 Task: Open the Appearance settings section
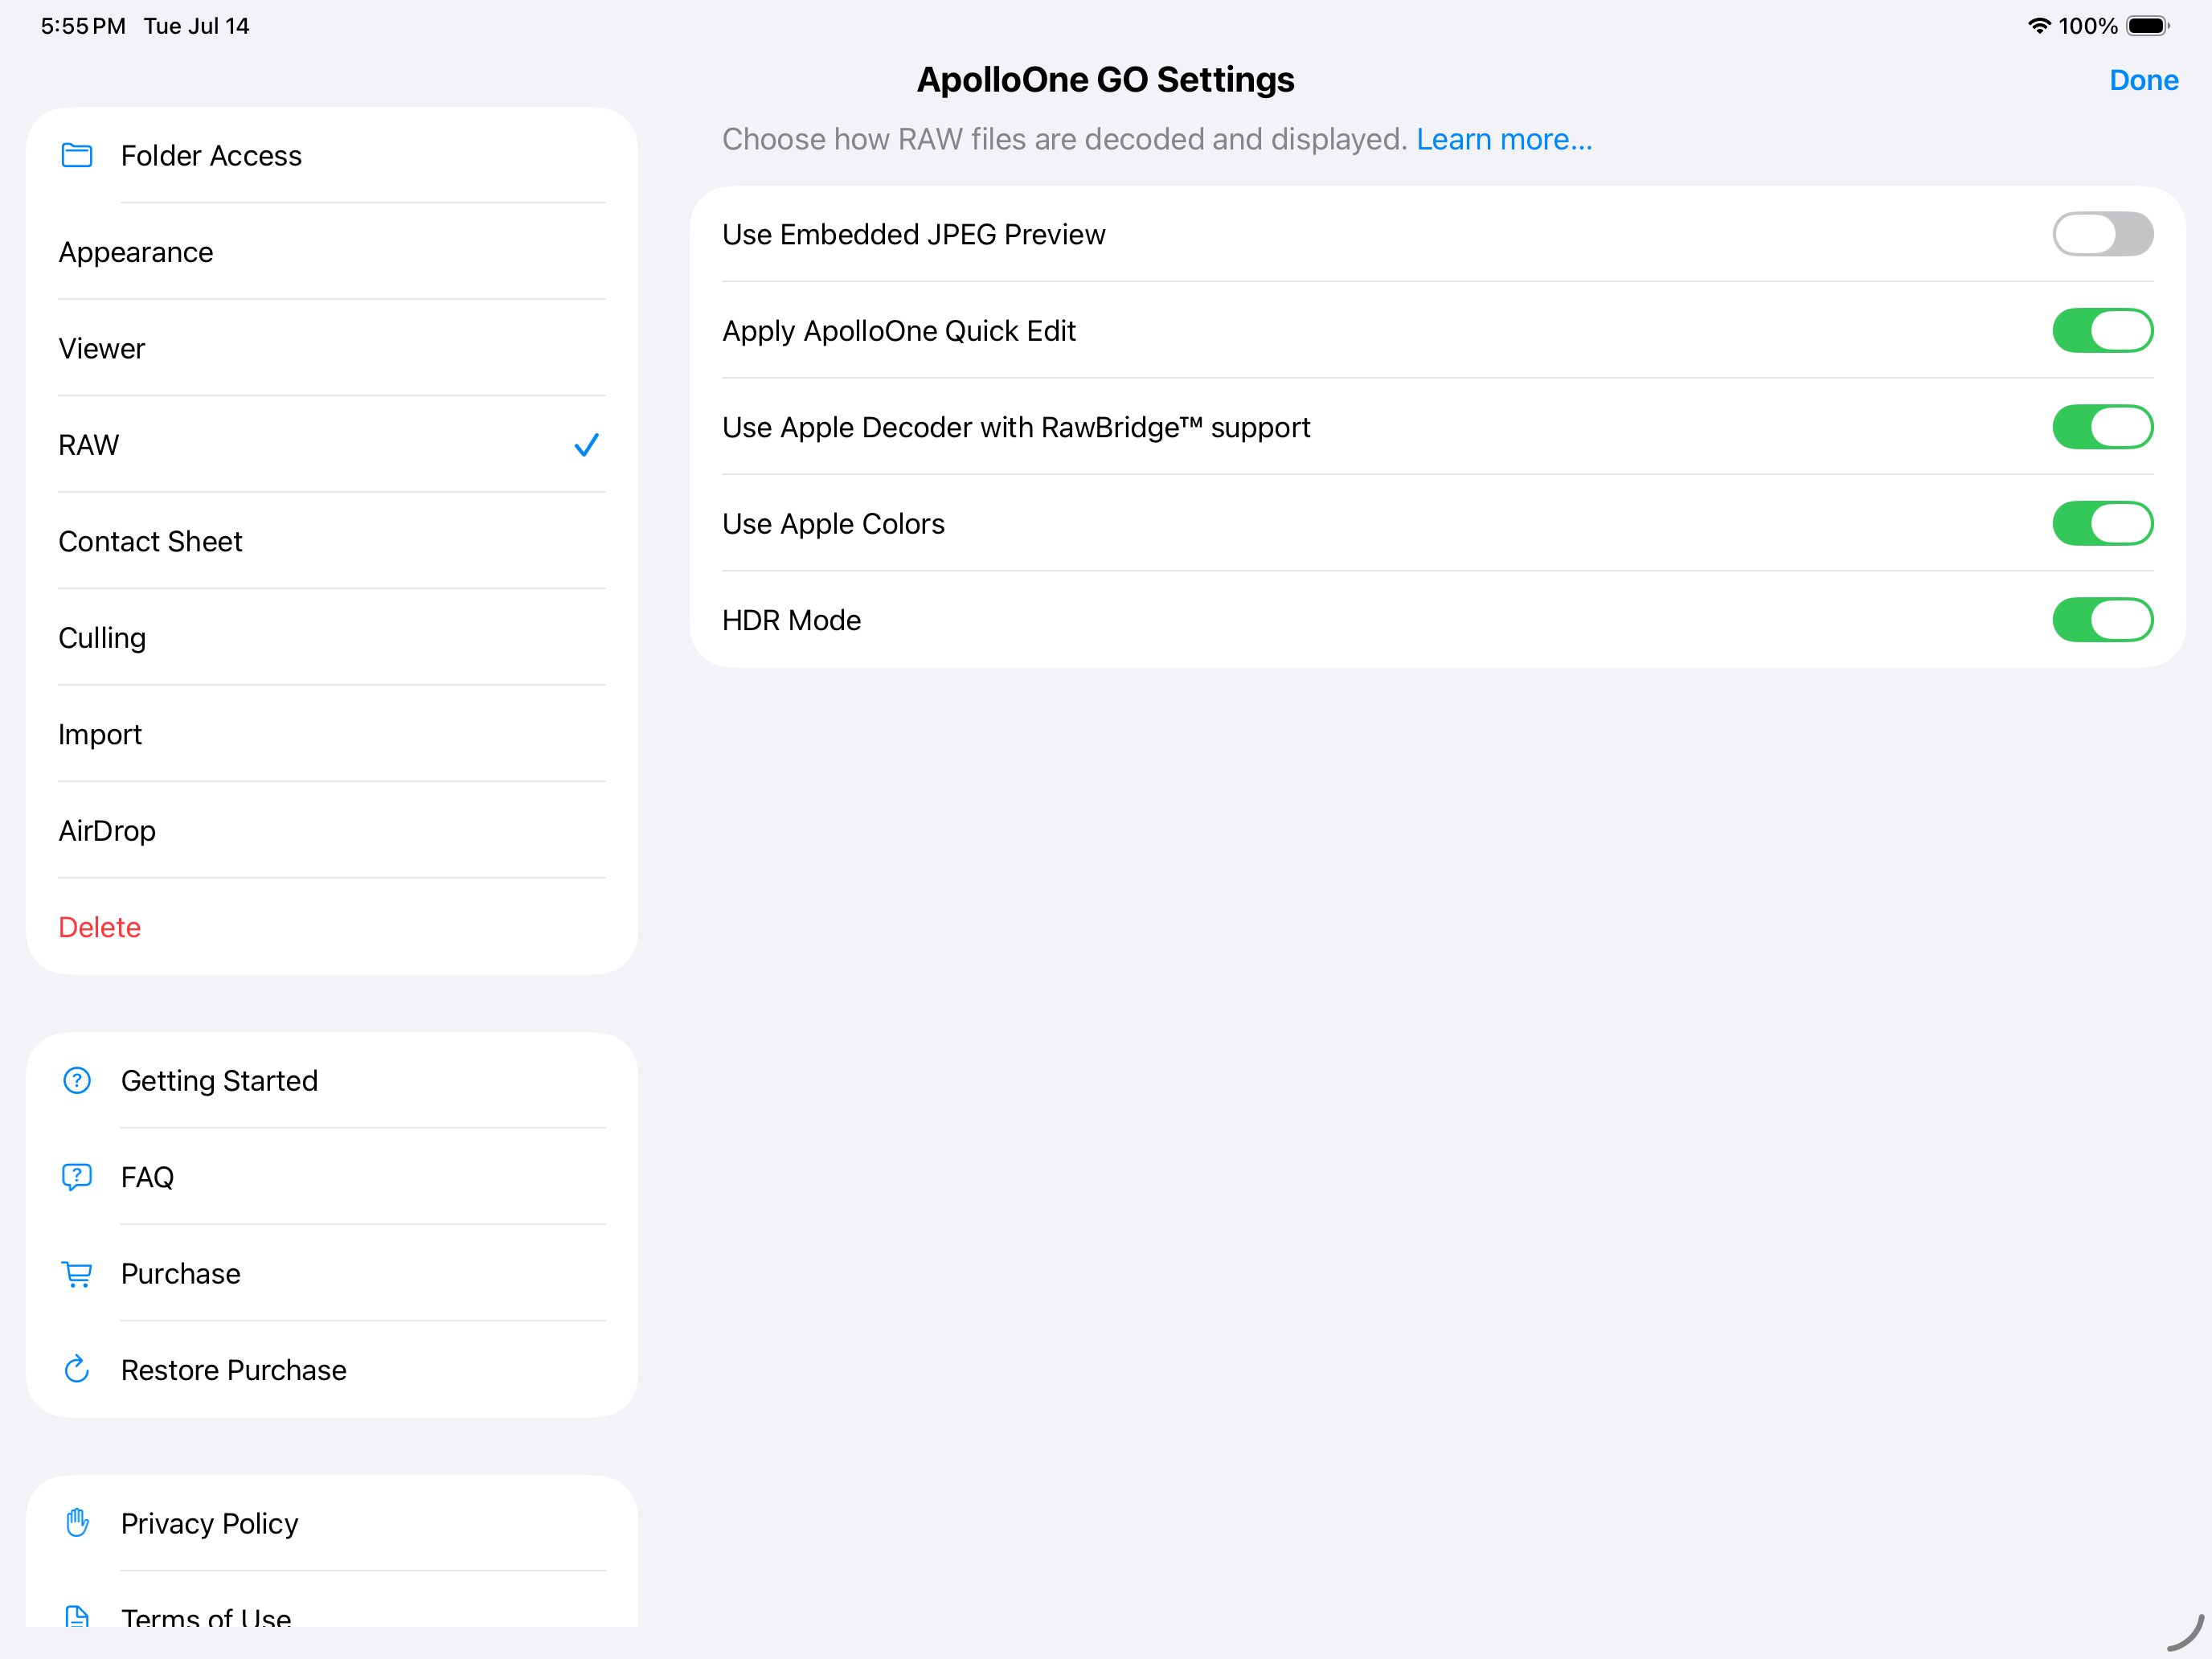click(332, 252)
